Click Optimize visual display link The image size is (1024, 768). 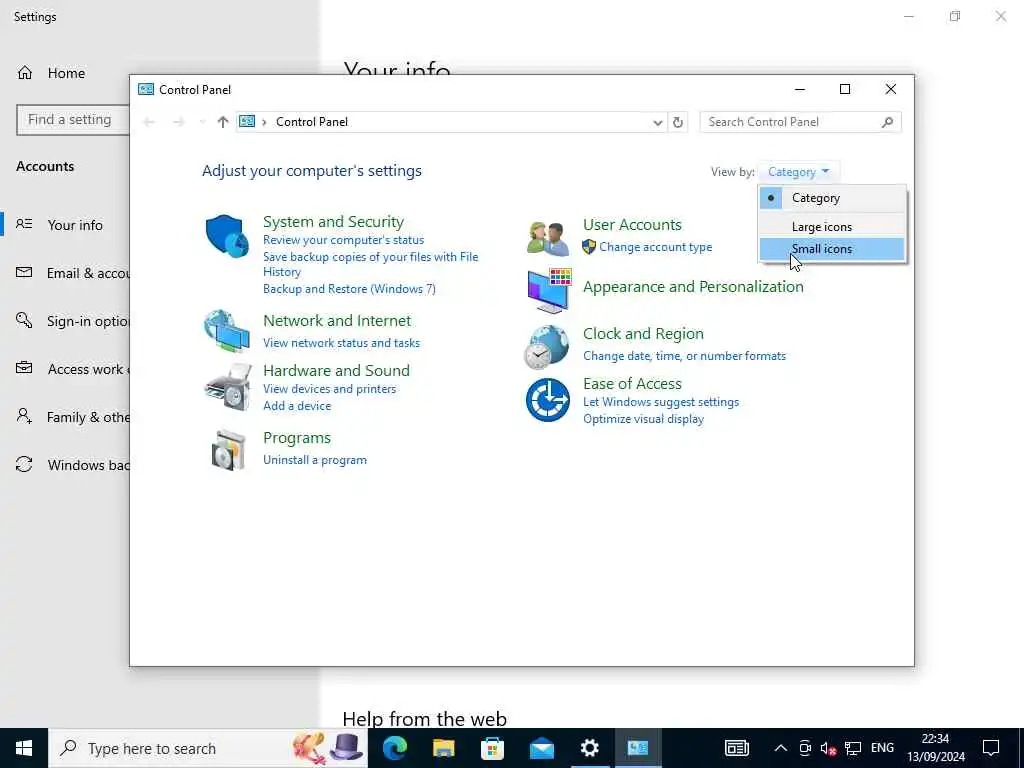click(643, 419)
